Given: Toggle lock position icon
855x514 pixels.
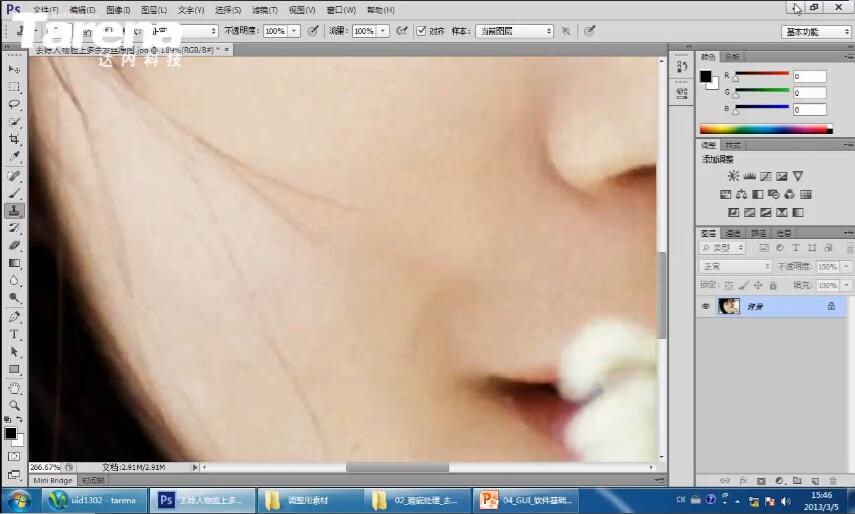Looking at the screenshot, I should (758, 285).
